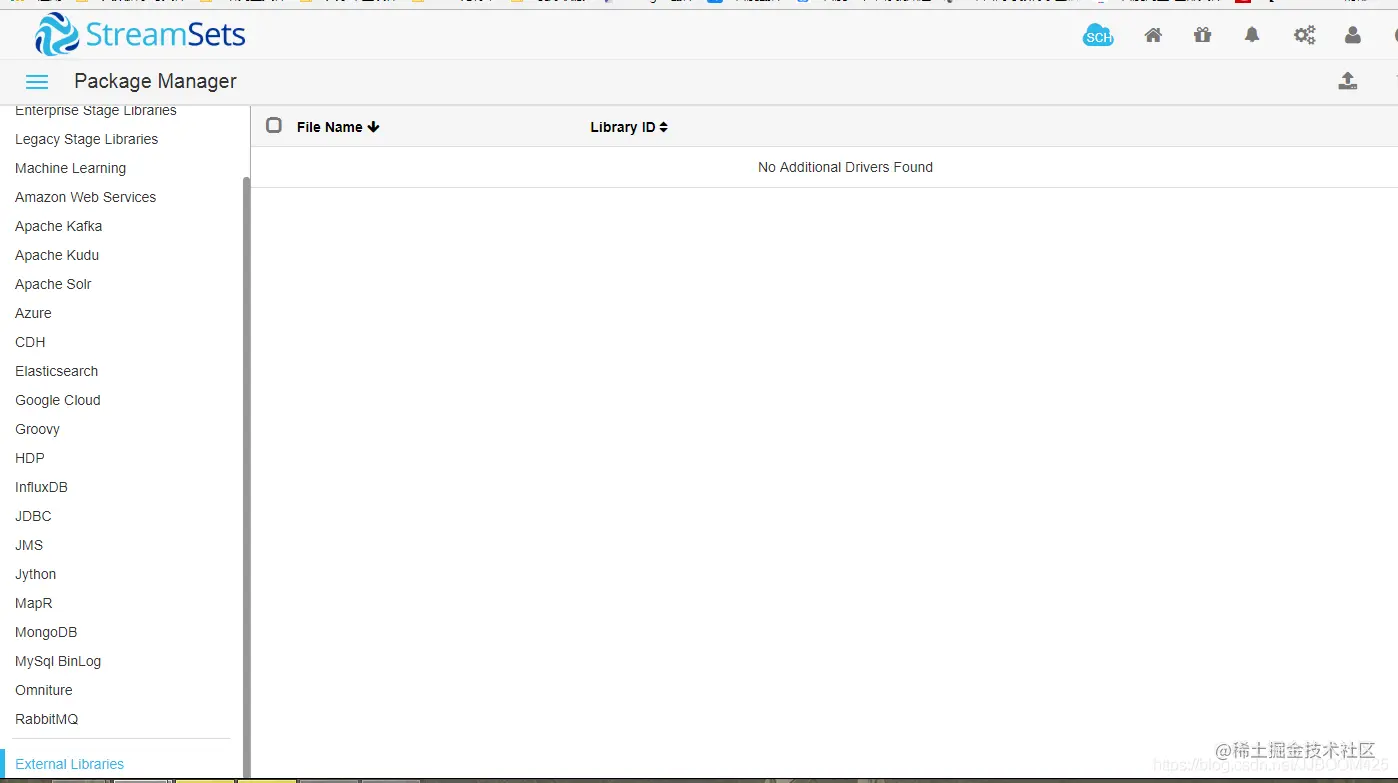
Task: Select Jython category
Action: (x=35, y=574)
